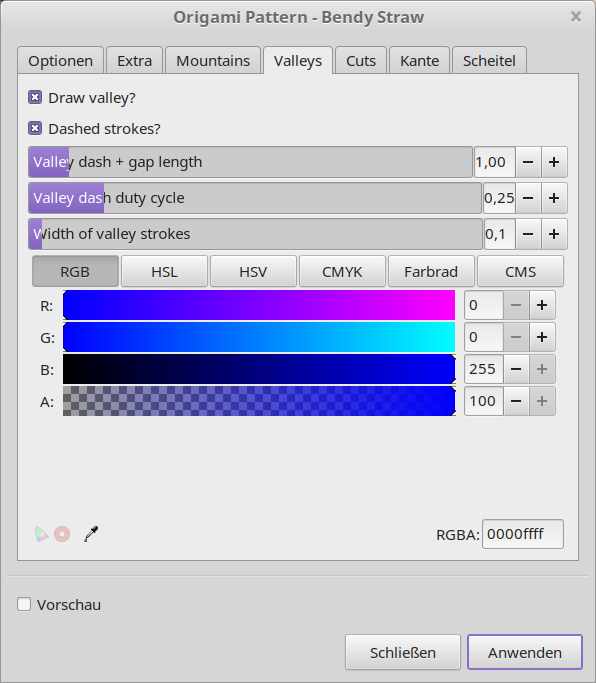Decrease the A alpha value with minus

pyautogui.click(x=516, y=401)
